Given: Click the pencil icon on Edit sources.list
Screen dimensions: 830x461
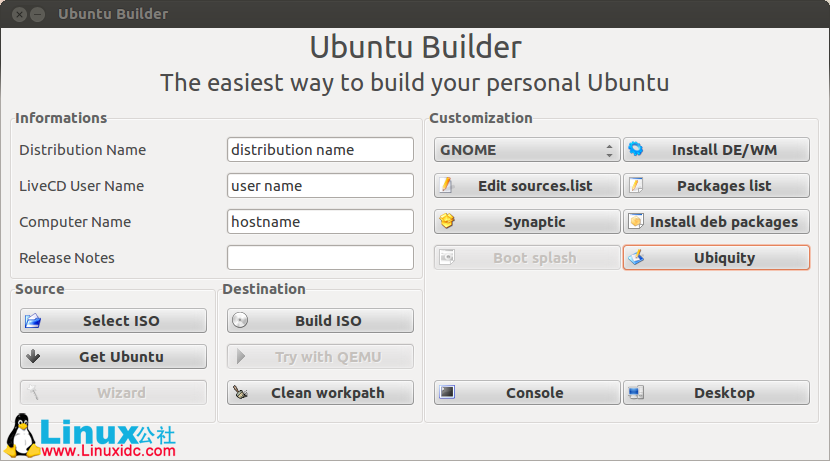Looking at the screenshot, I should click(x=447, y=185).
